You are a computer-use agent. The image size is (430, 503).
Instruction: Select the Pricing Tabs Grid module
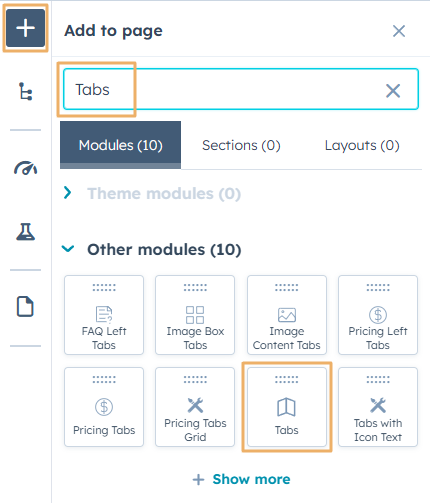(x=195, y=407)
